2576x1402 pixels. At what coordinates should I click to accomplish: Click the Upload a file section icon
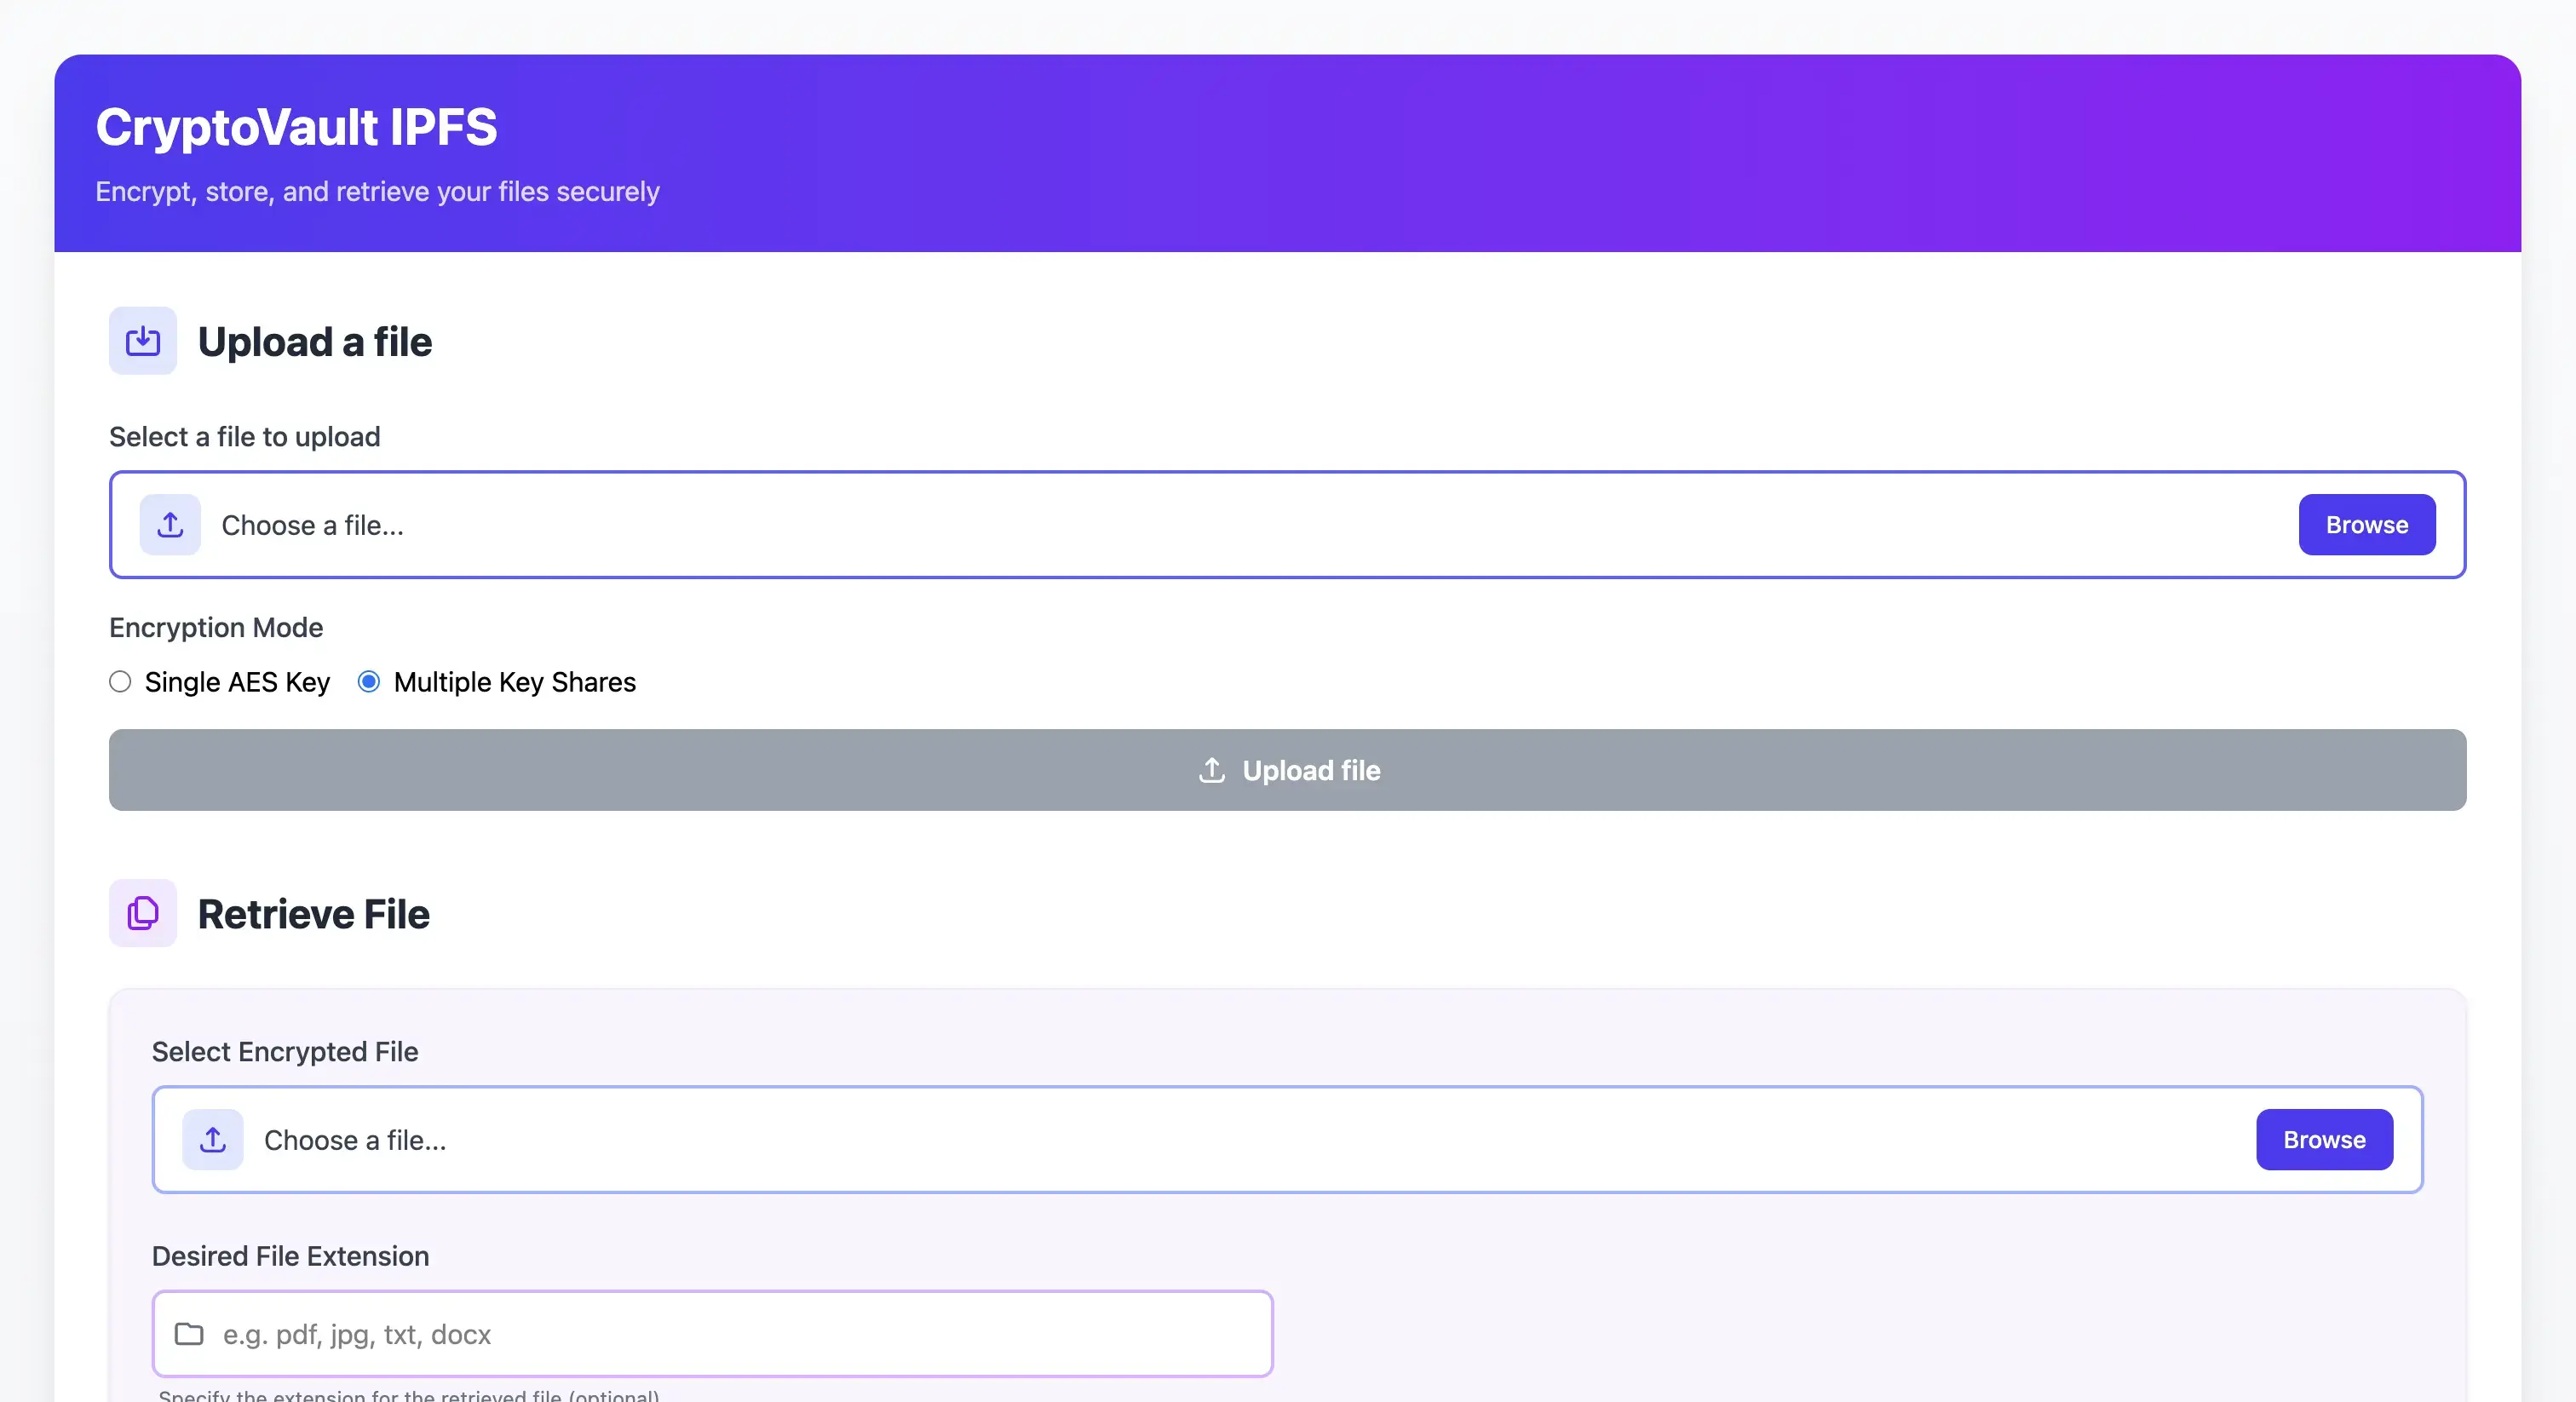[x=143, y=341]
